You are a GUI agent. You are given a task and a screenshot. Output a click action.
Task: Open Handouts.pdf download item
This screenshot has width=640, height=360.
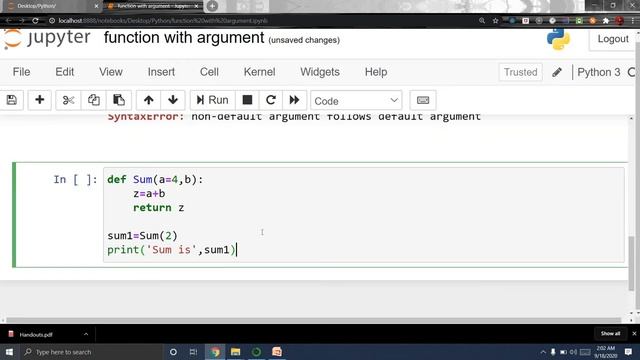36,335
